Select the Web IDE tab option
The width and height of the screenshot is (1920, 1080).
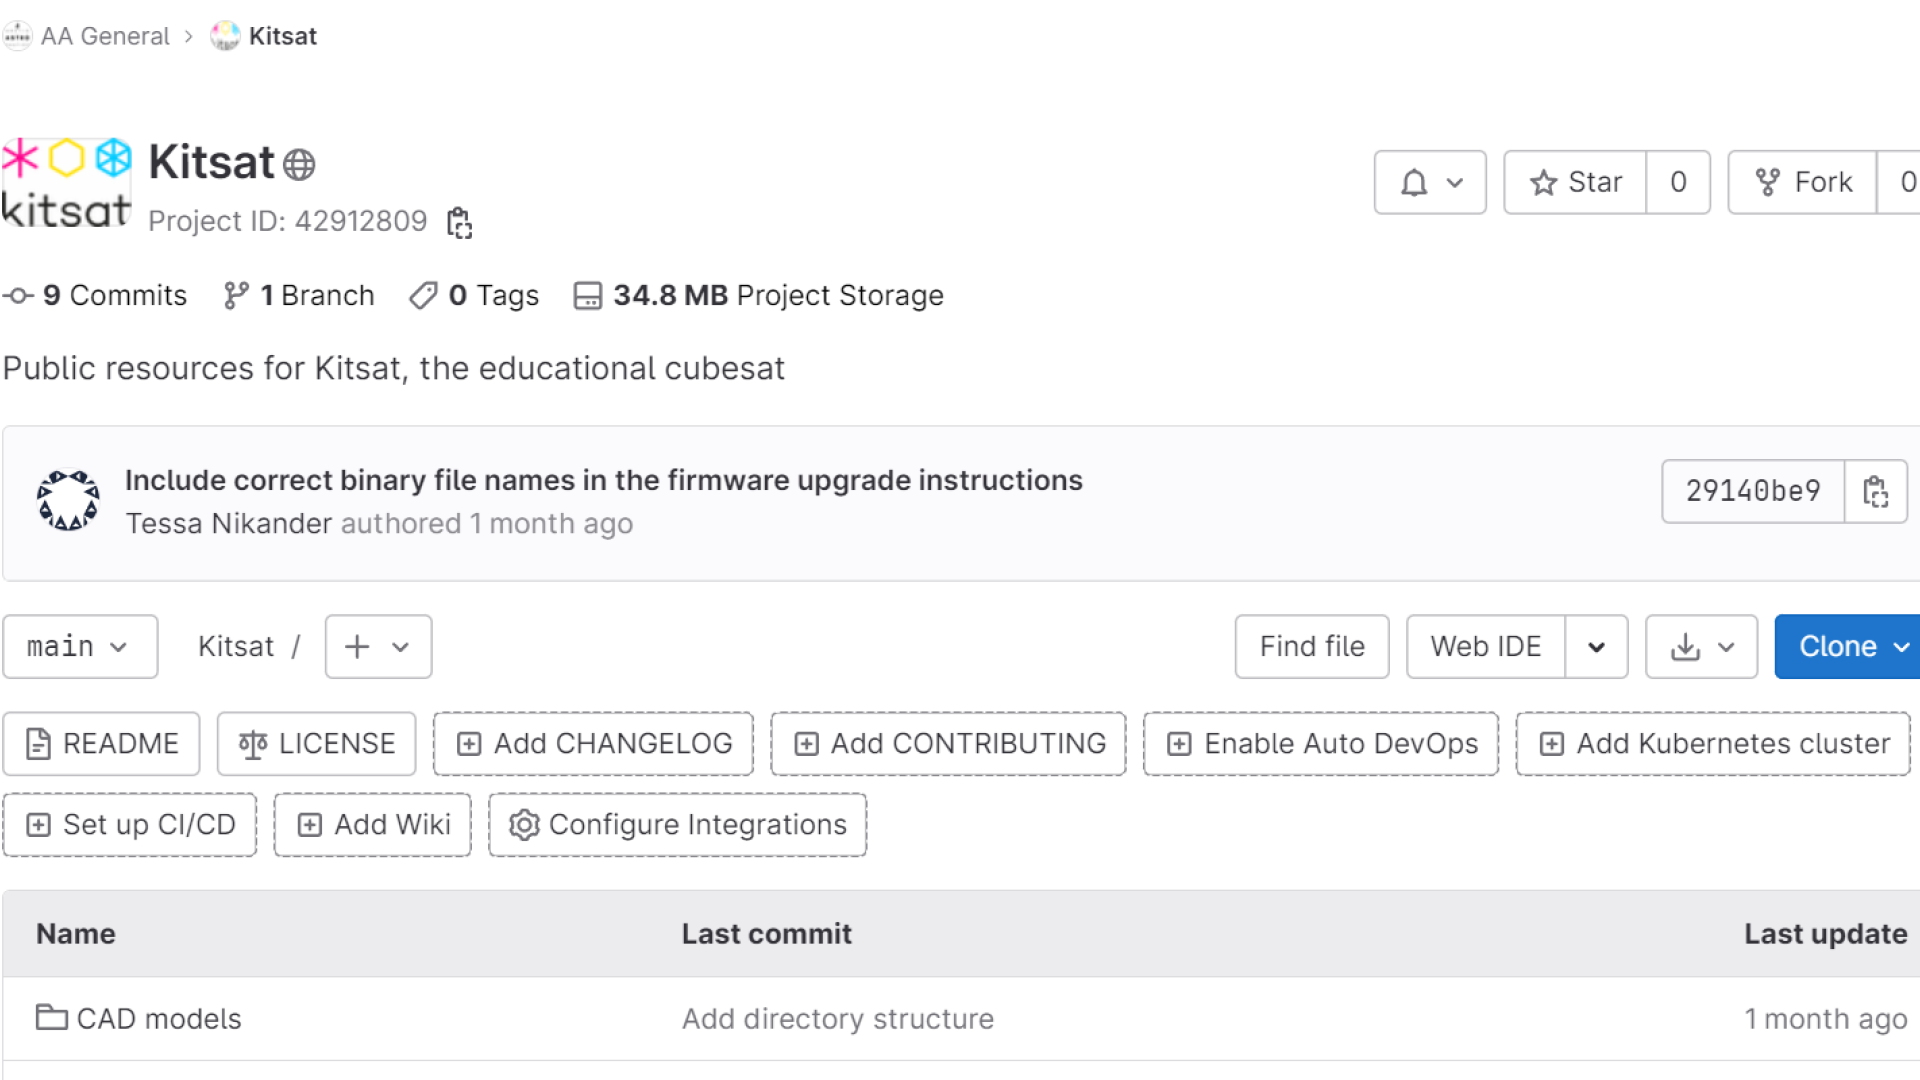[x=1486, y=646]
